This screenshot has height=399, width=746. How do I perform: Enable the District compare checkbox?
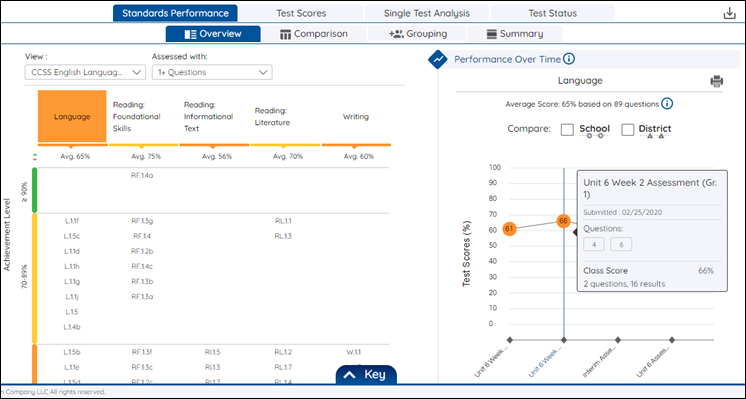pos(628,129)
